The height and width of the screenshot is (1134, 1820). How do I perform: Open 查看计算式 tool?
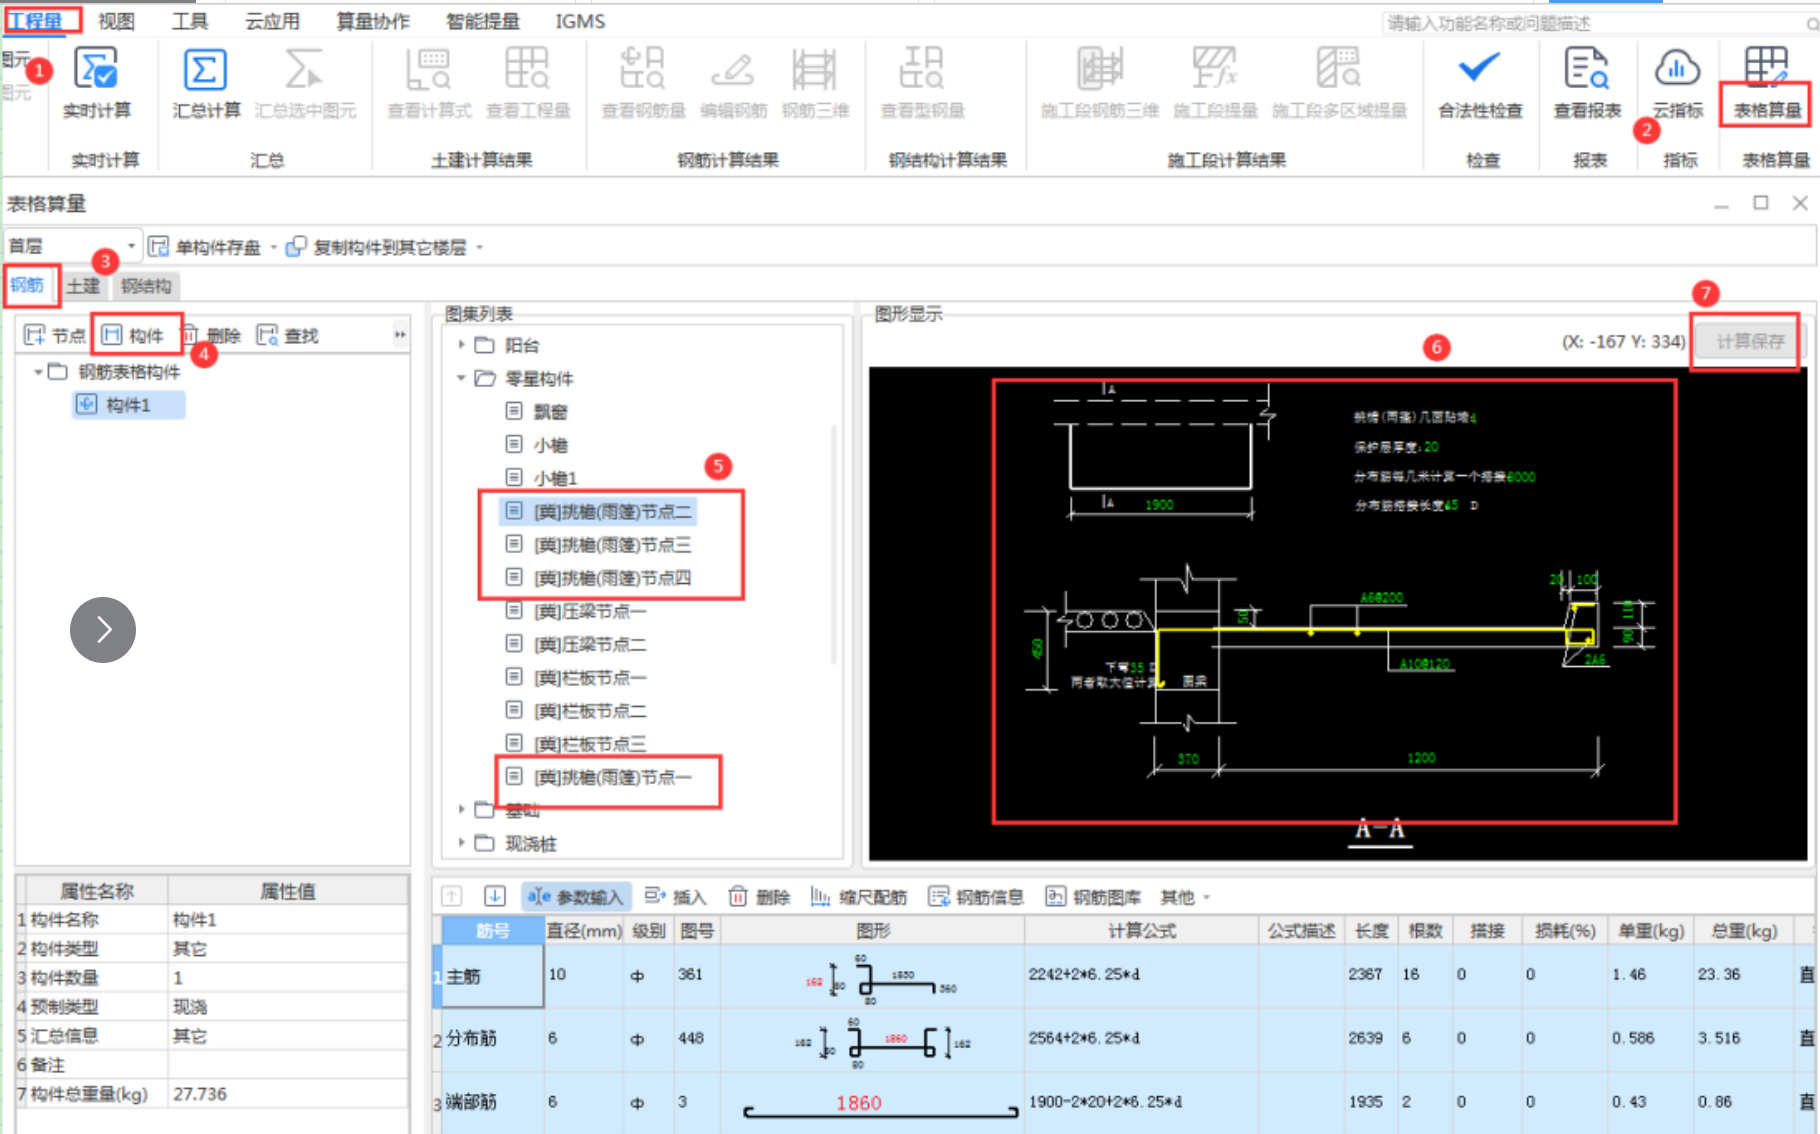point(429,84)
